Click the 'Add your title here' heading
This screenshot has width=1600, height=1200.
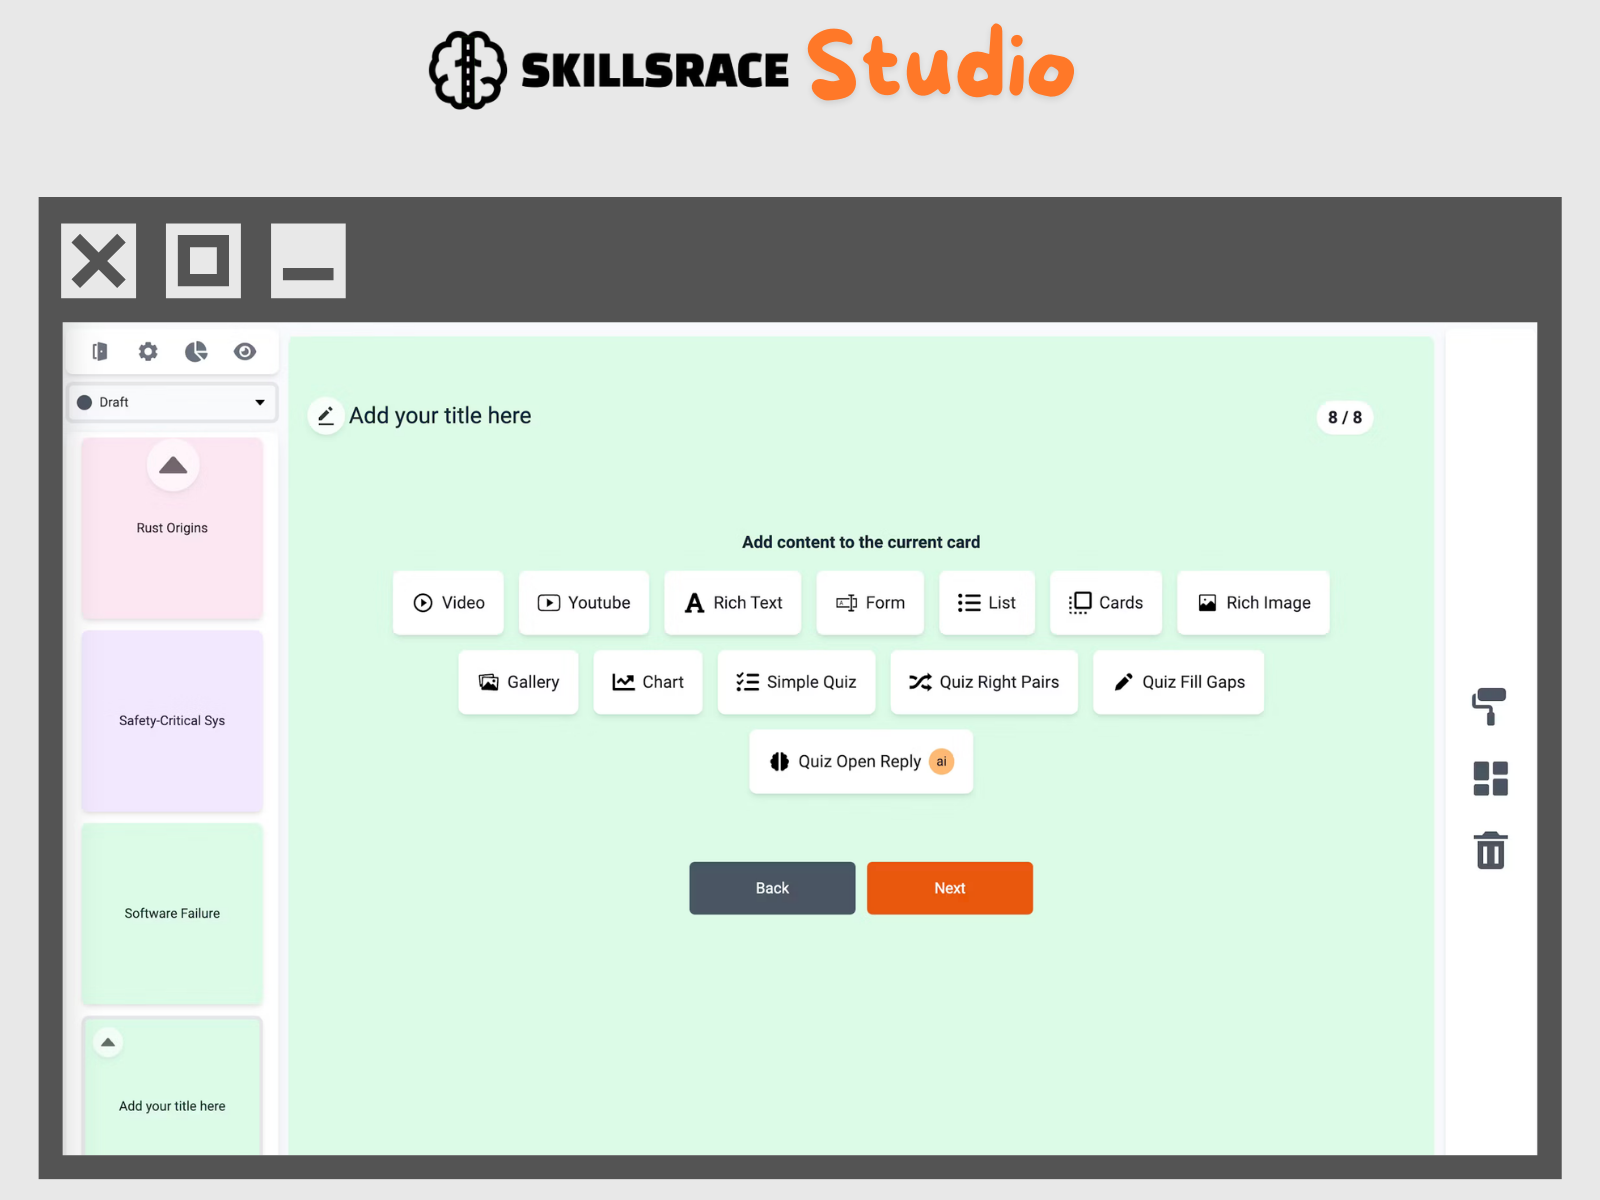point(440,416)
